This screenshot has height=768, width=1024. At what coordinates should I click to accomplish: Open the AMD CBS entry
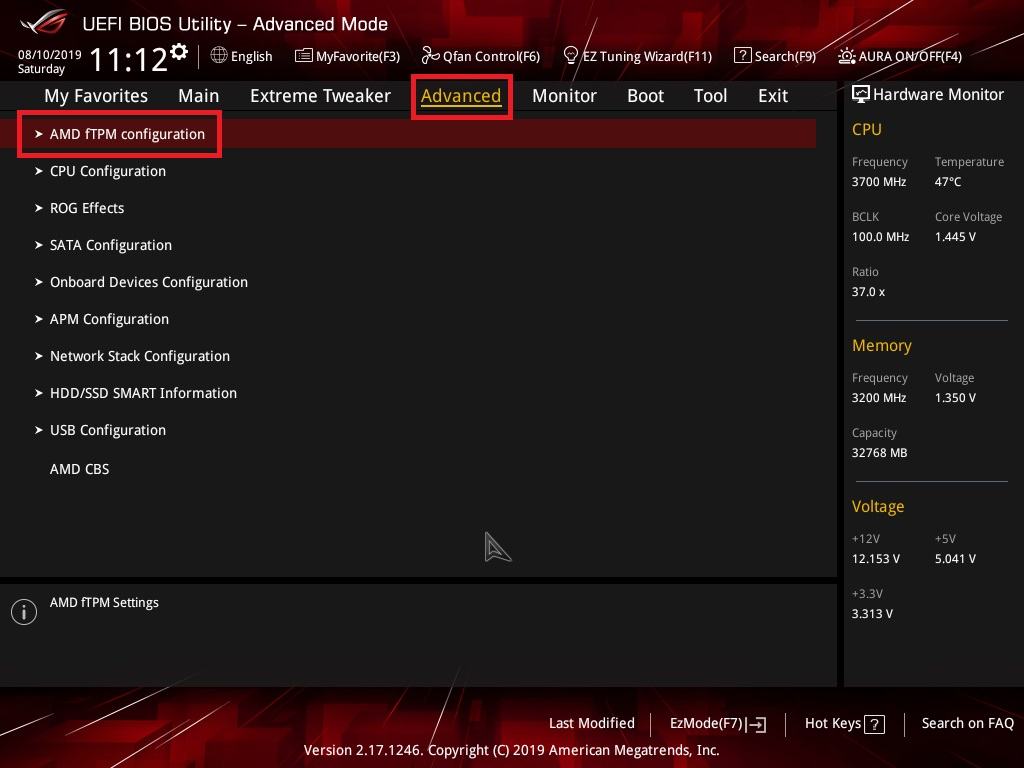click(80, 470)
